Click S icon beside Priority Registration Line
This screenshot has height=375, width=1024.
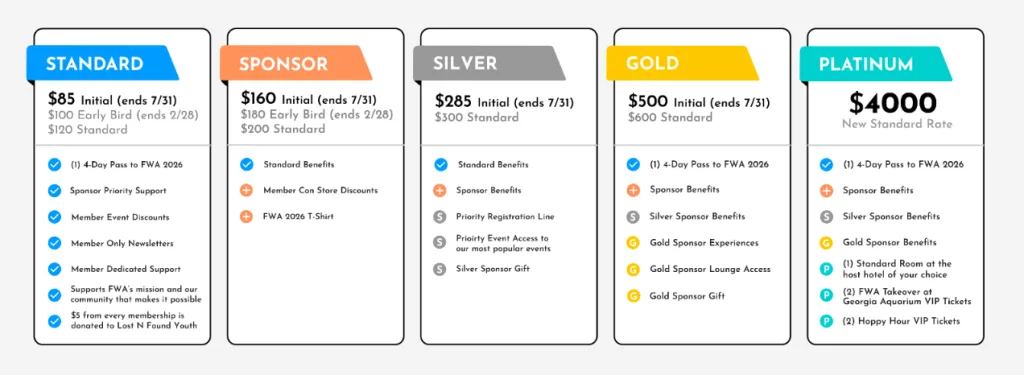[x=440, y=216]
